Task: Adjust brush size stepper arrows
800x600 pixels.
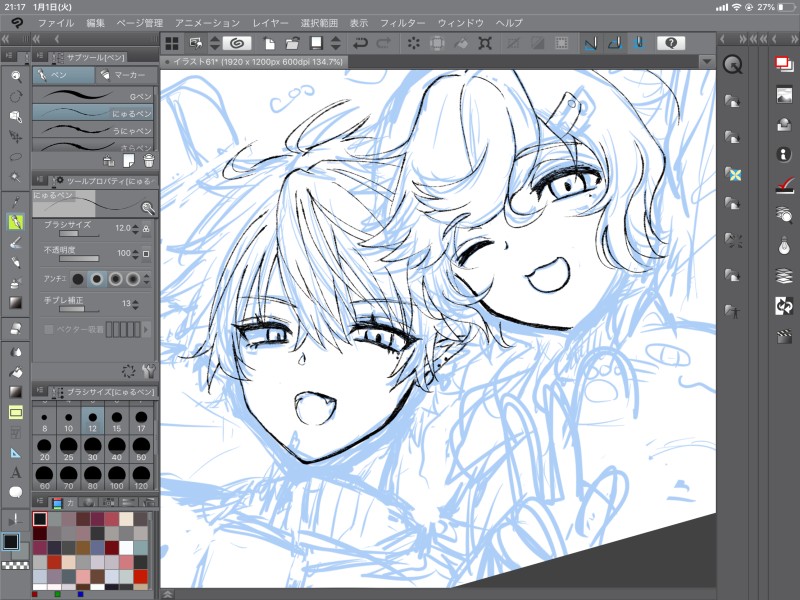Action: click(136, 229)
